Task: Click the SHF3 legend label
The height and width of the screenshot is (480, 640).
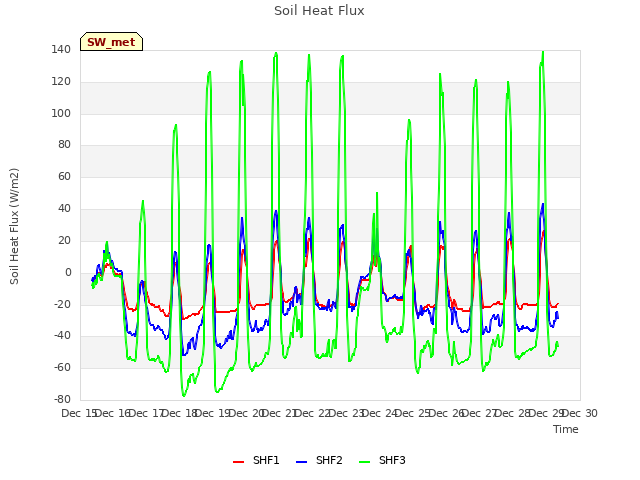Action: (x=392, y=460)
